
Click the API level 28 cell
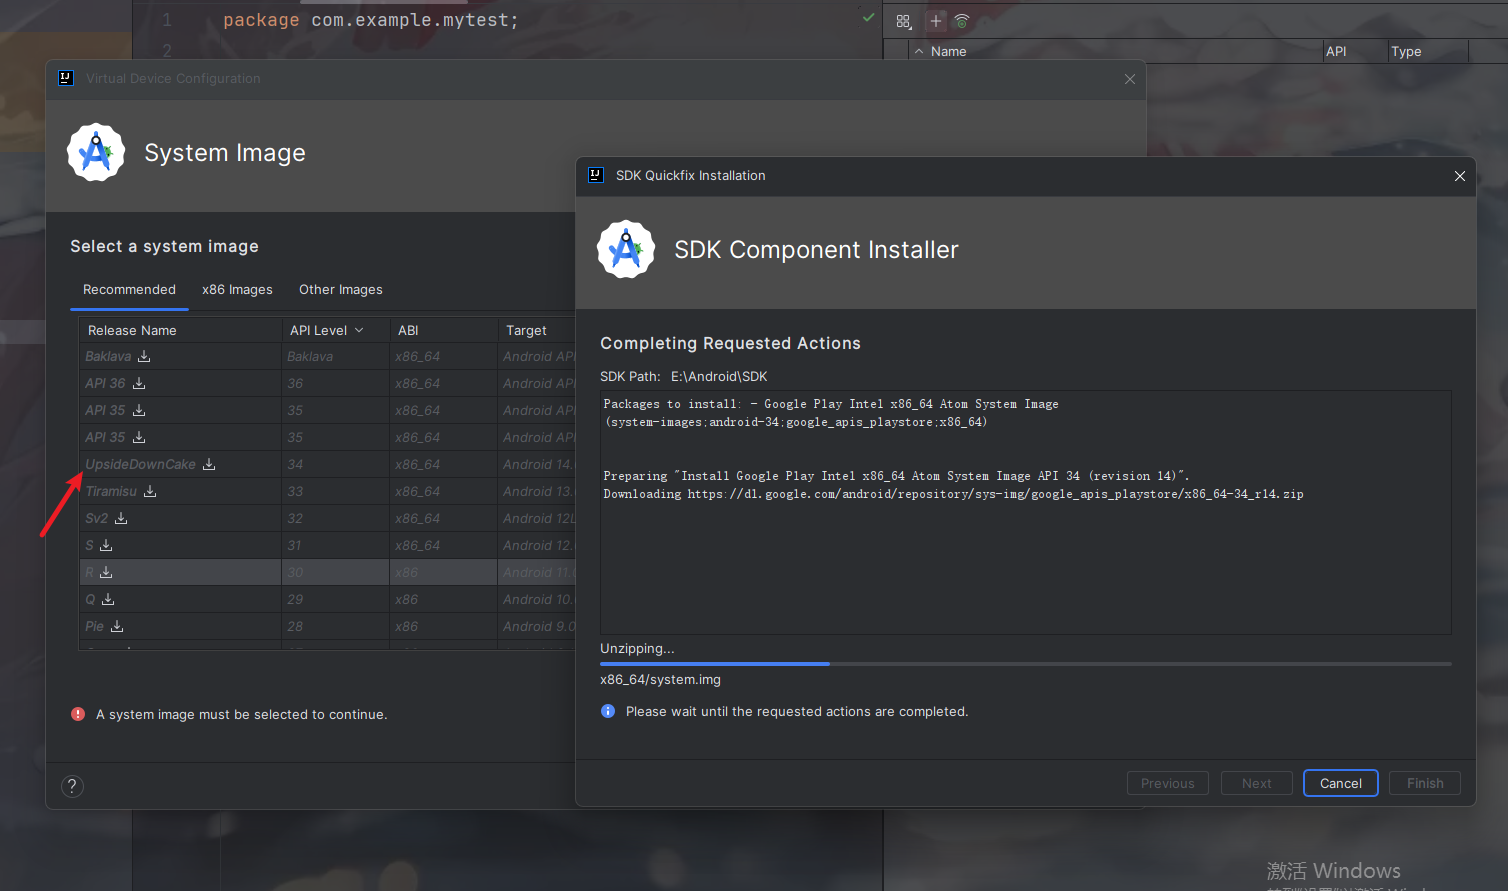point(335,626)
